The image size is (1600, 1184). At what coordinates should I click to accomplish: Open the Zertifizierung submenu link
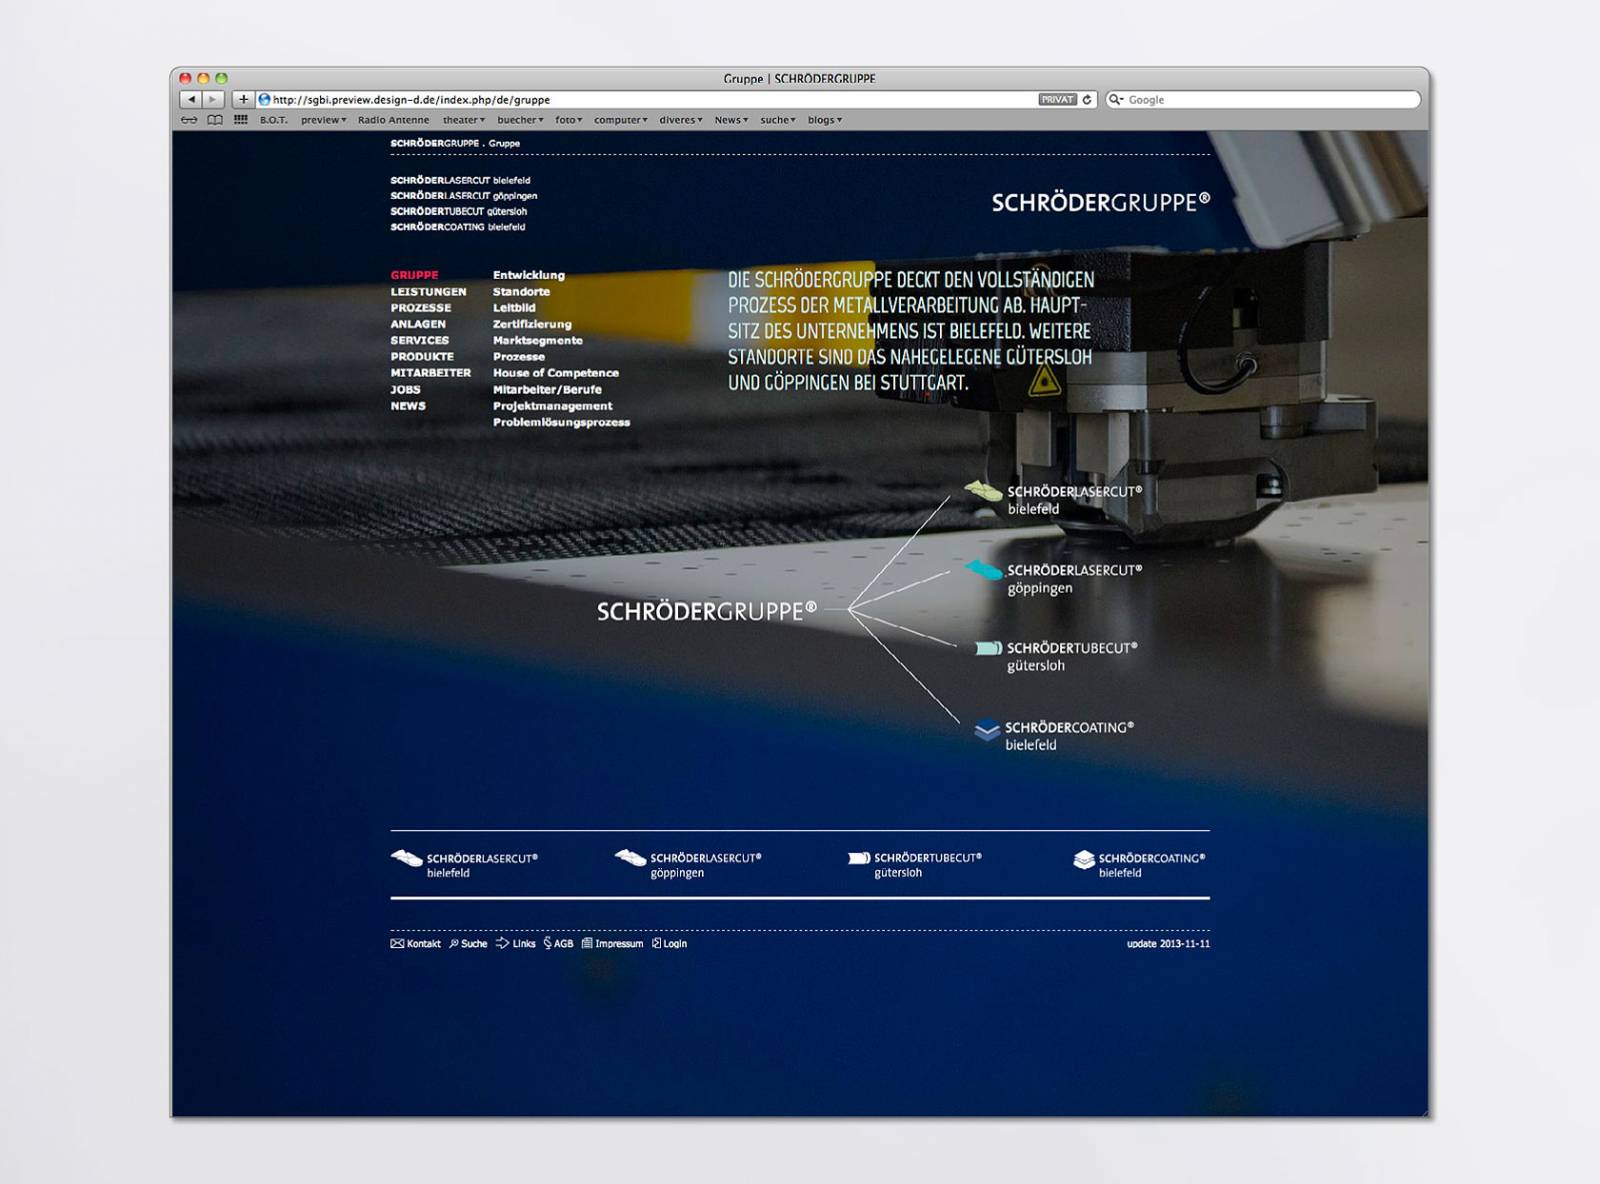532,324
